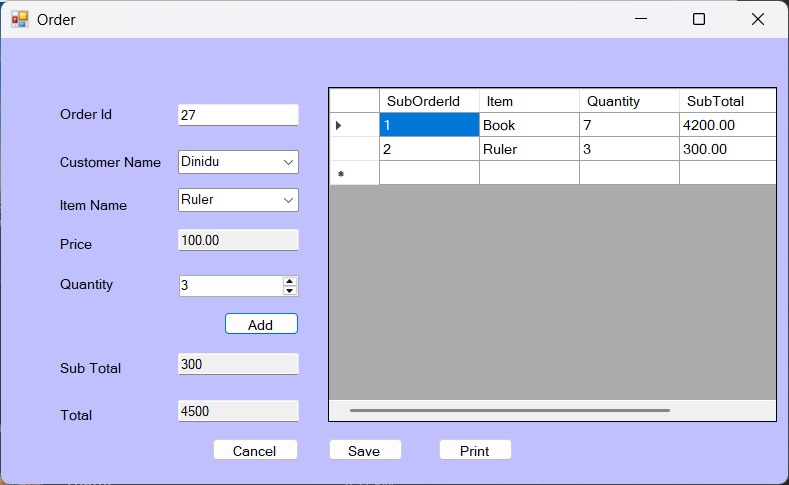Click the Item column header
Viewport: 789px width, 485px height.
point(528,101)
